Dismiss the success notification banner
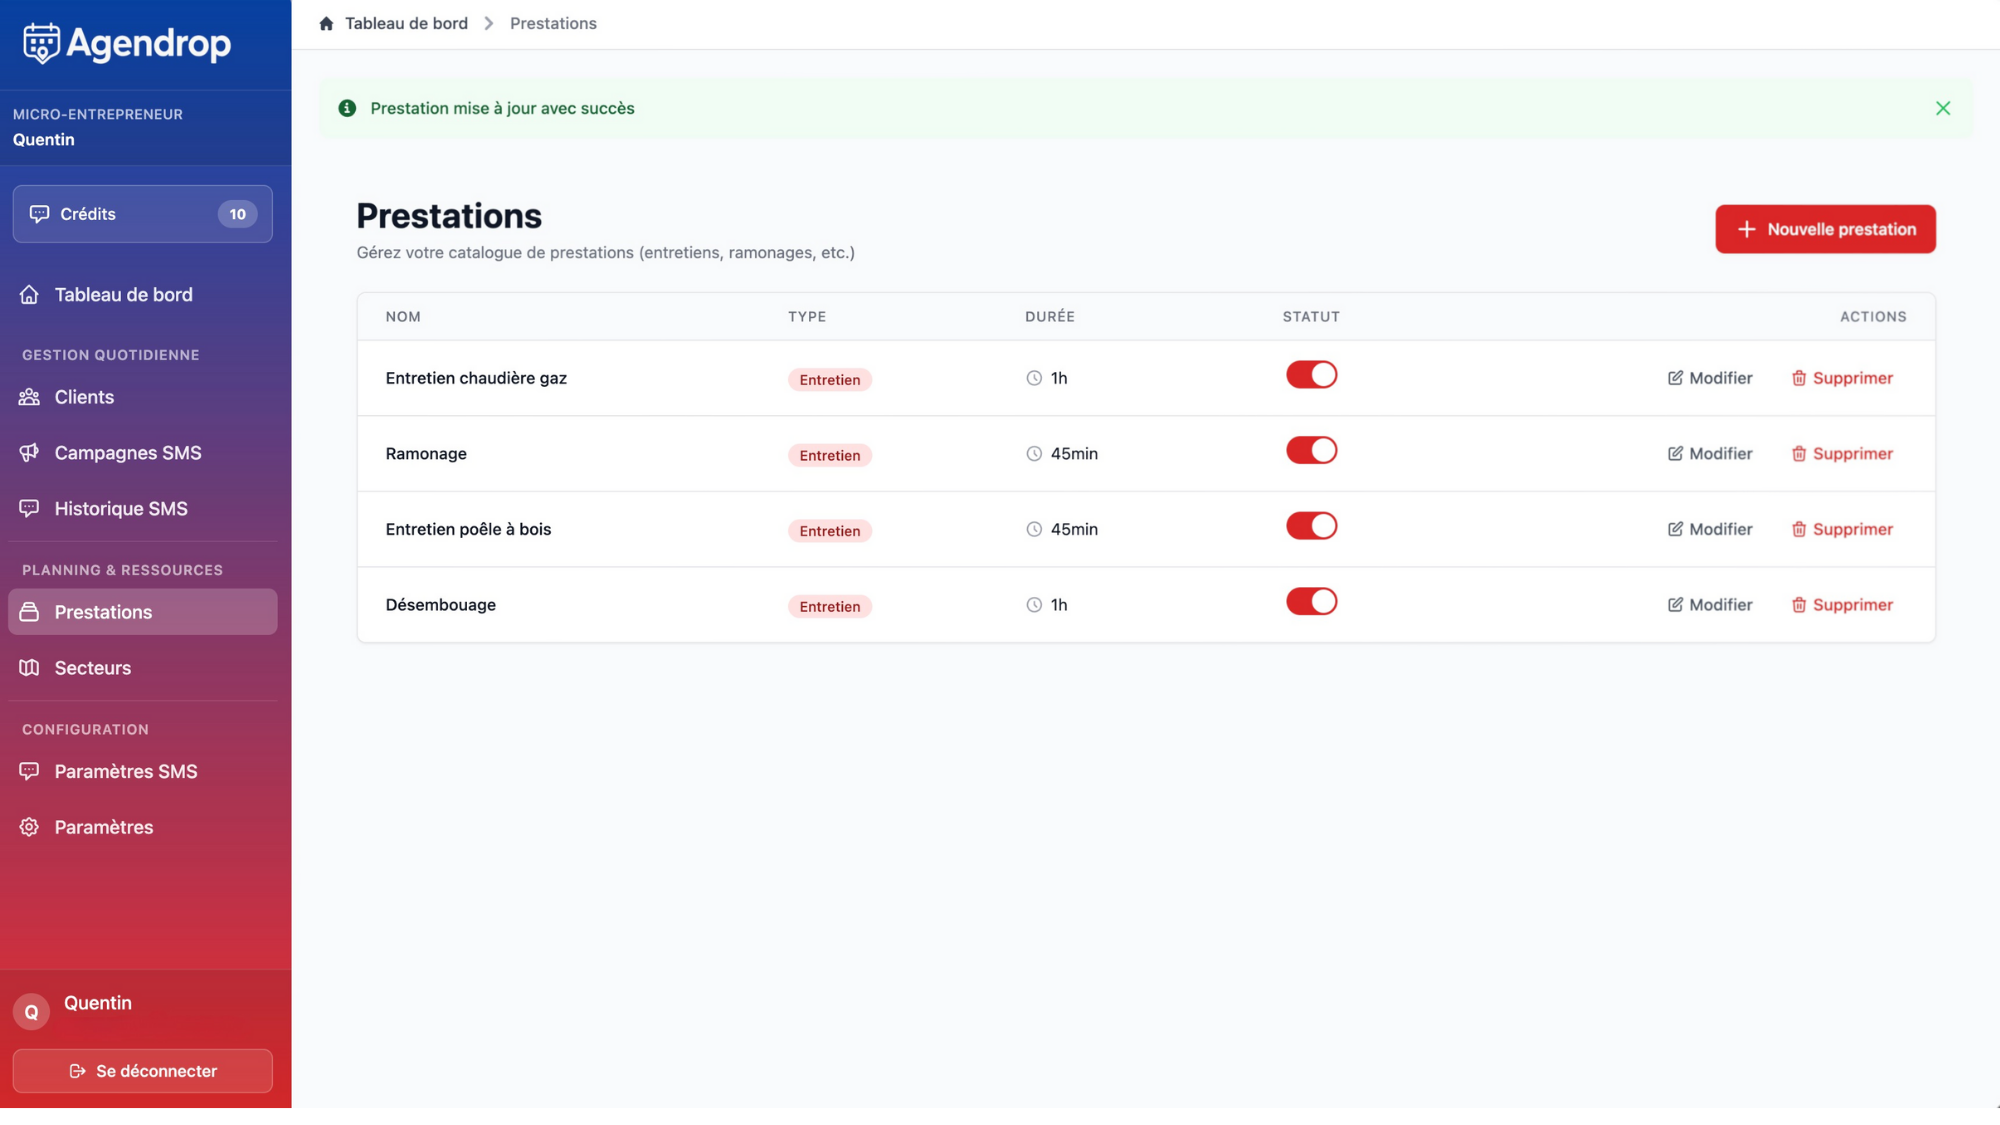Viewport: 2000px width, 1125px height. [1943, 108]
